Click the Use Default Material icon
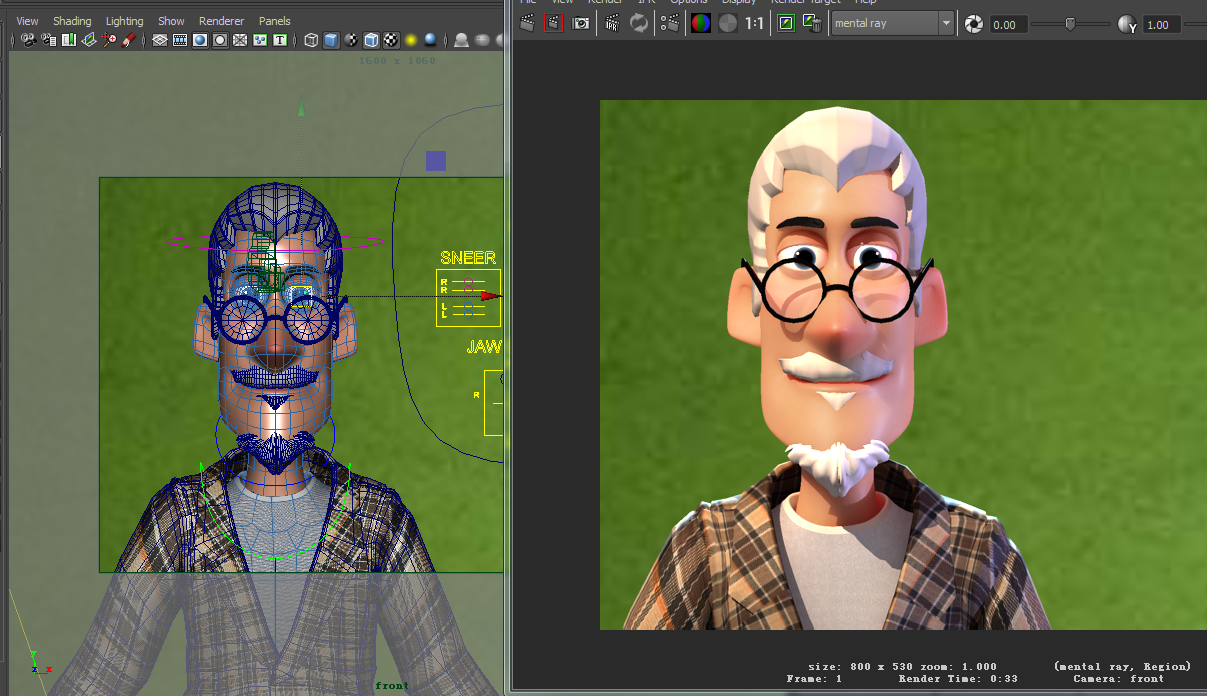Screen dimensions: 1207x696 (x=351, y=40)
